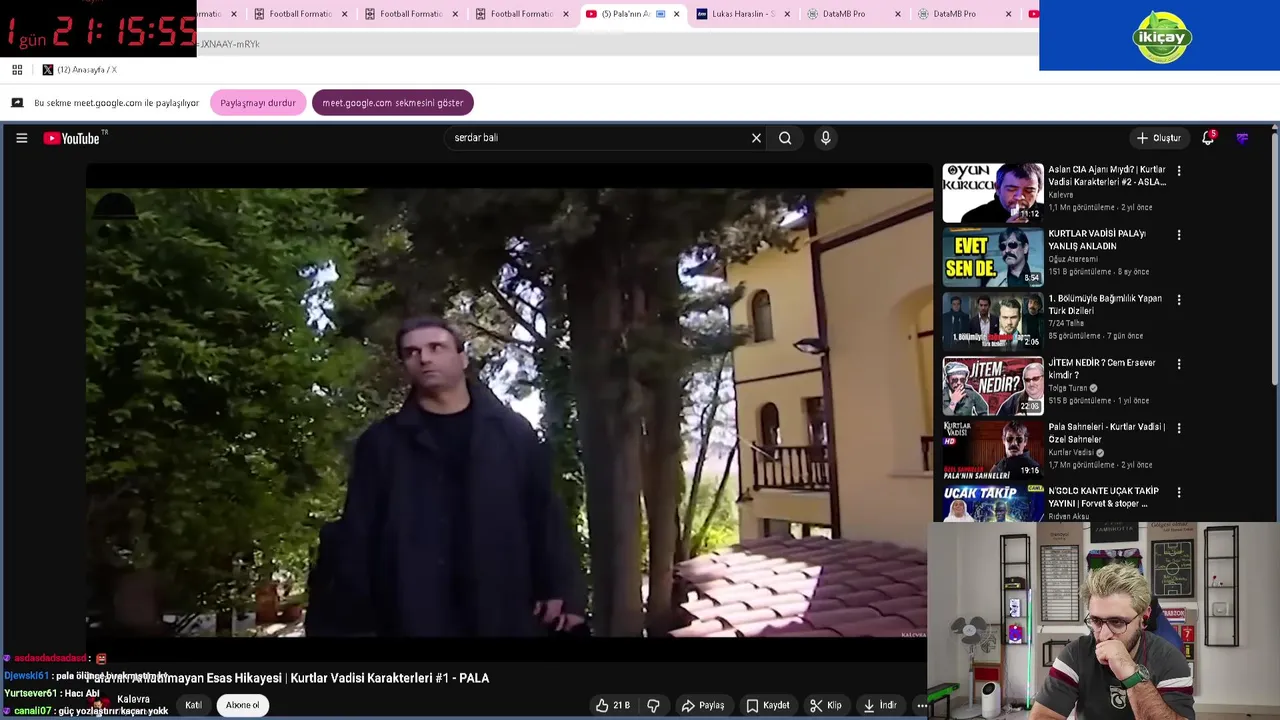
Task: Click the main video player
Action: point(508,412)
